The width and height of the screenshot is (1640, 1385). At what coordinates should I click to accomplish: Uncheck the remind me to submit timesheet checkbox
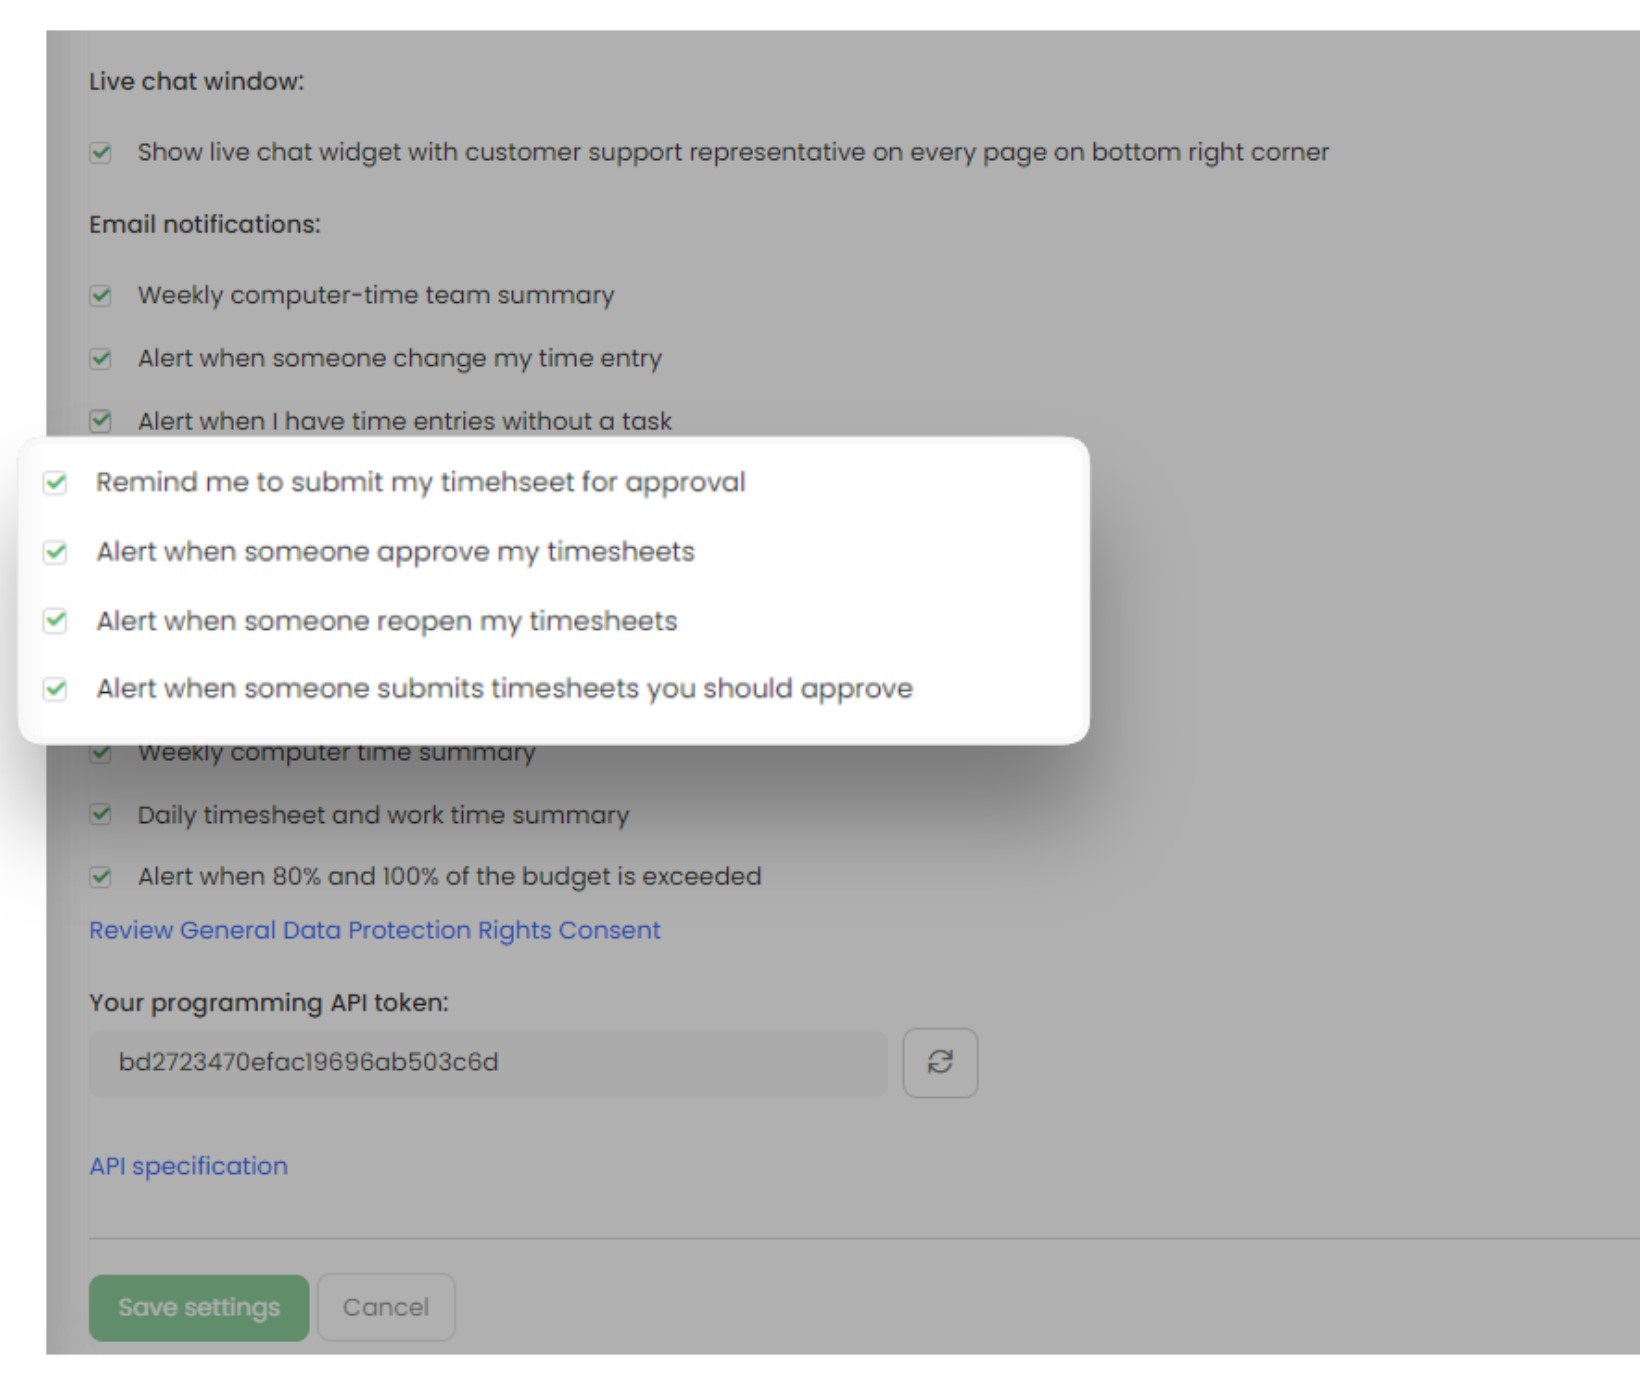[x=56, y=483]
